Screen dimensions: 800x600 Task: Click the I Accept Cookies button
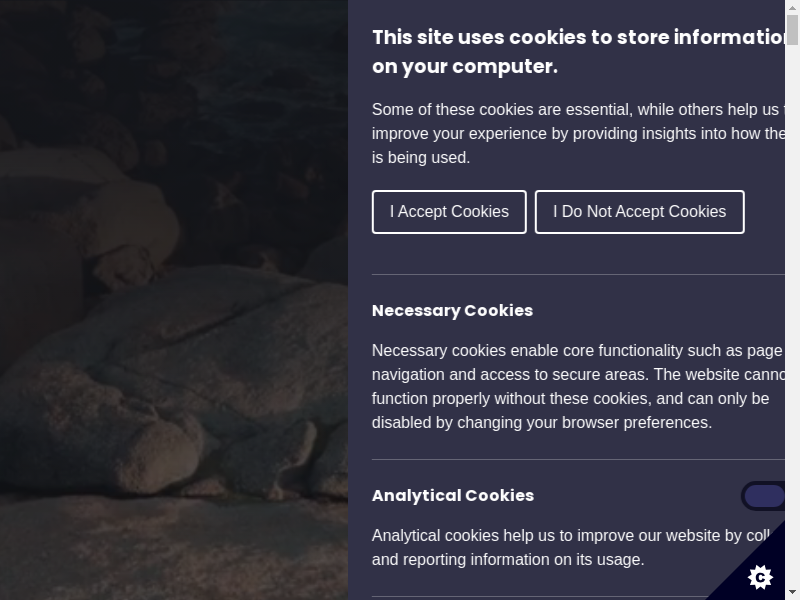[449, 212]
